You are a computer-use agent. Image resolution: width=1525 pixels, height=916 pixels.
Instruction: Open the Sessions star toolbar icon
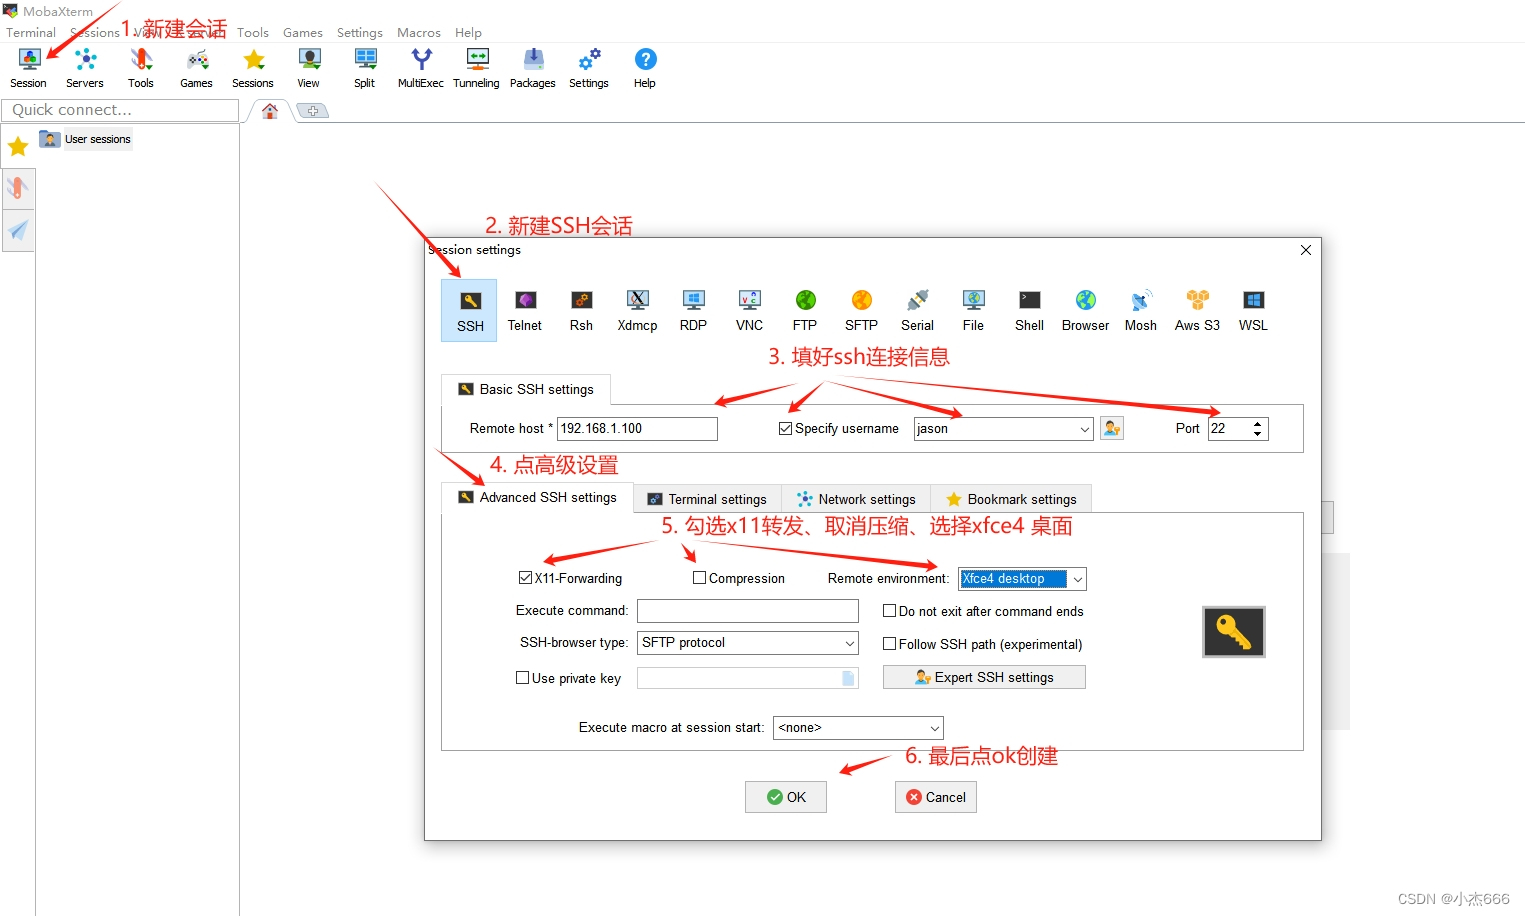tap(253, 68)
